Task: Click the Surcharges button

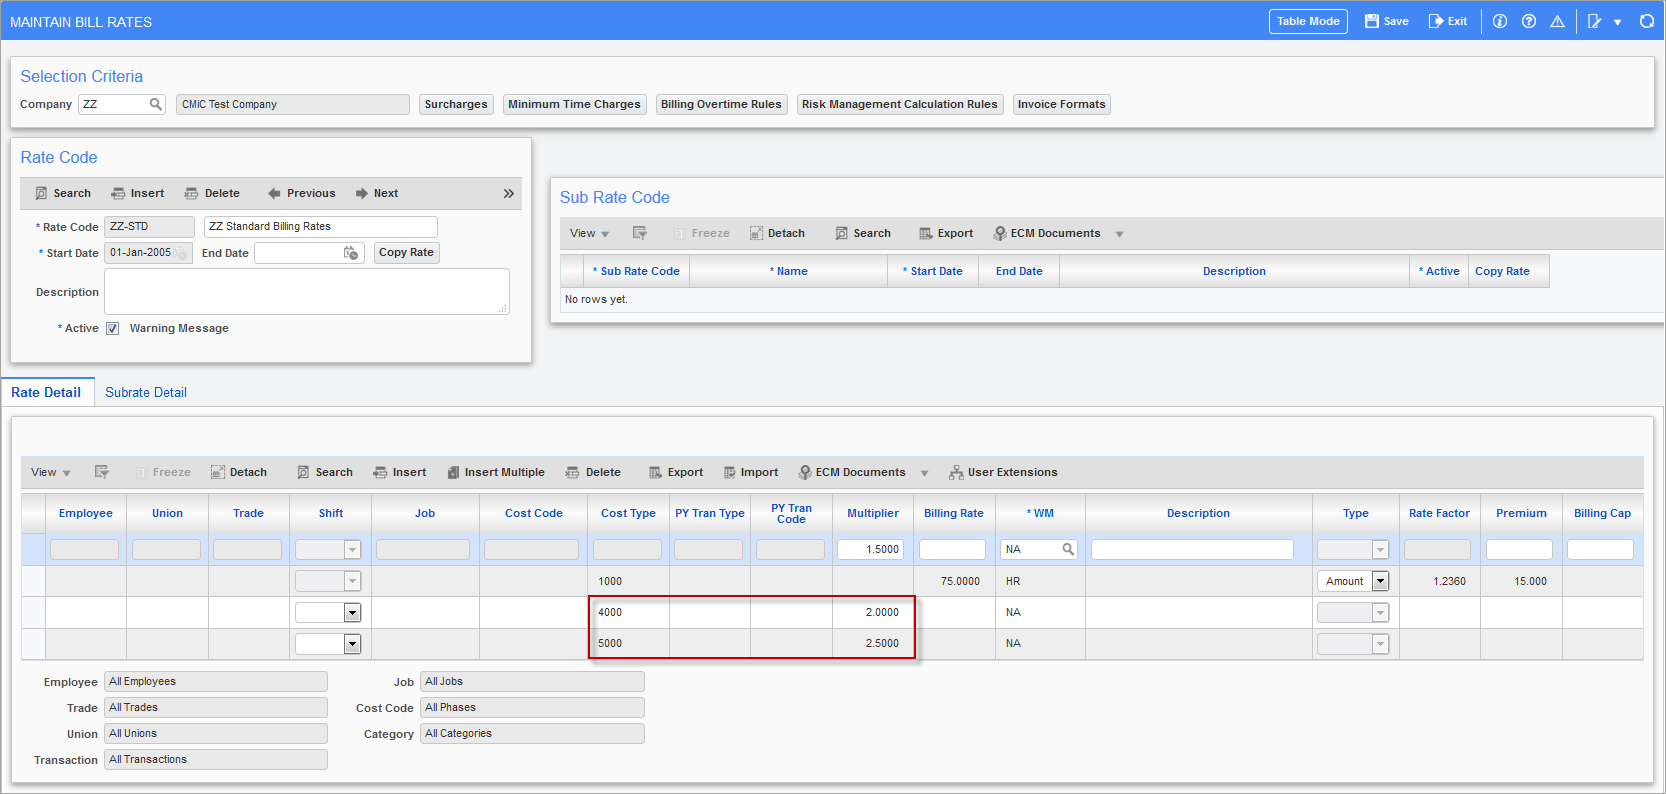Action: [456, 104]
